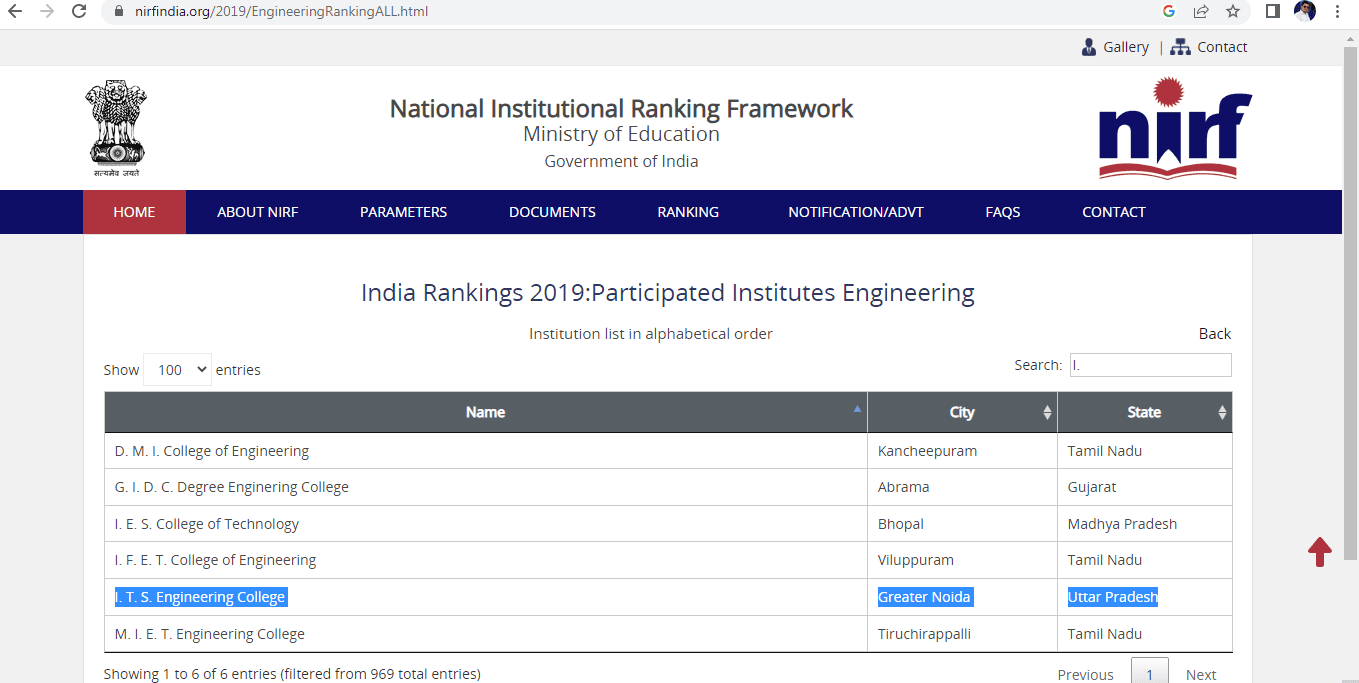Open NOTIFICATION/ADVT menu
Screen dimensions: 1359x683
point(856,212)
